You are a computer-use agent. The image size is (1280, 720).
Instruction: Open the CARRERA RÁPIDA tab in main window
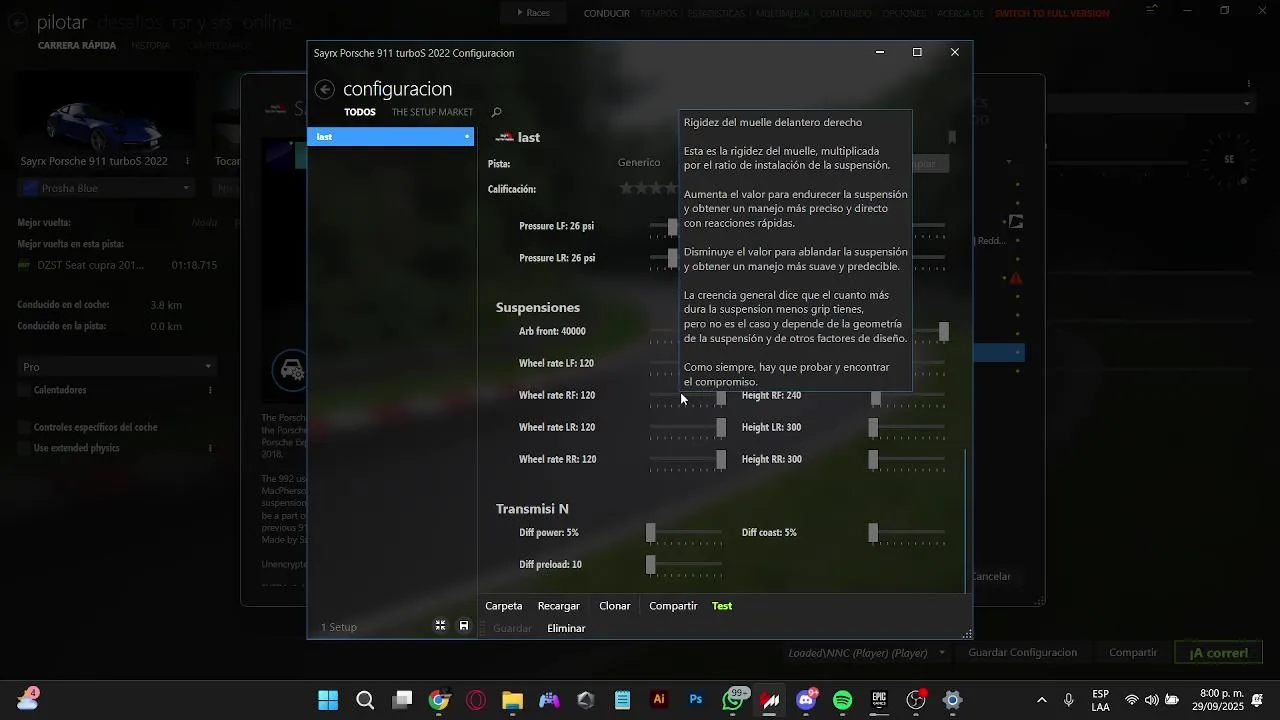tap(77, 46)
